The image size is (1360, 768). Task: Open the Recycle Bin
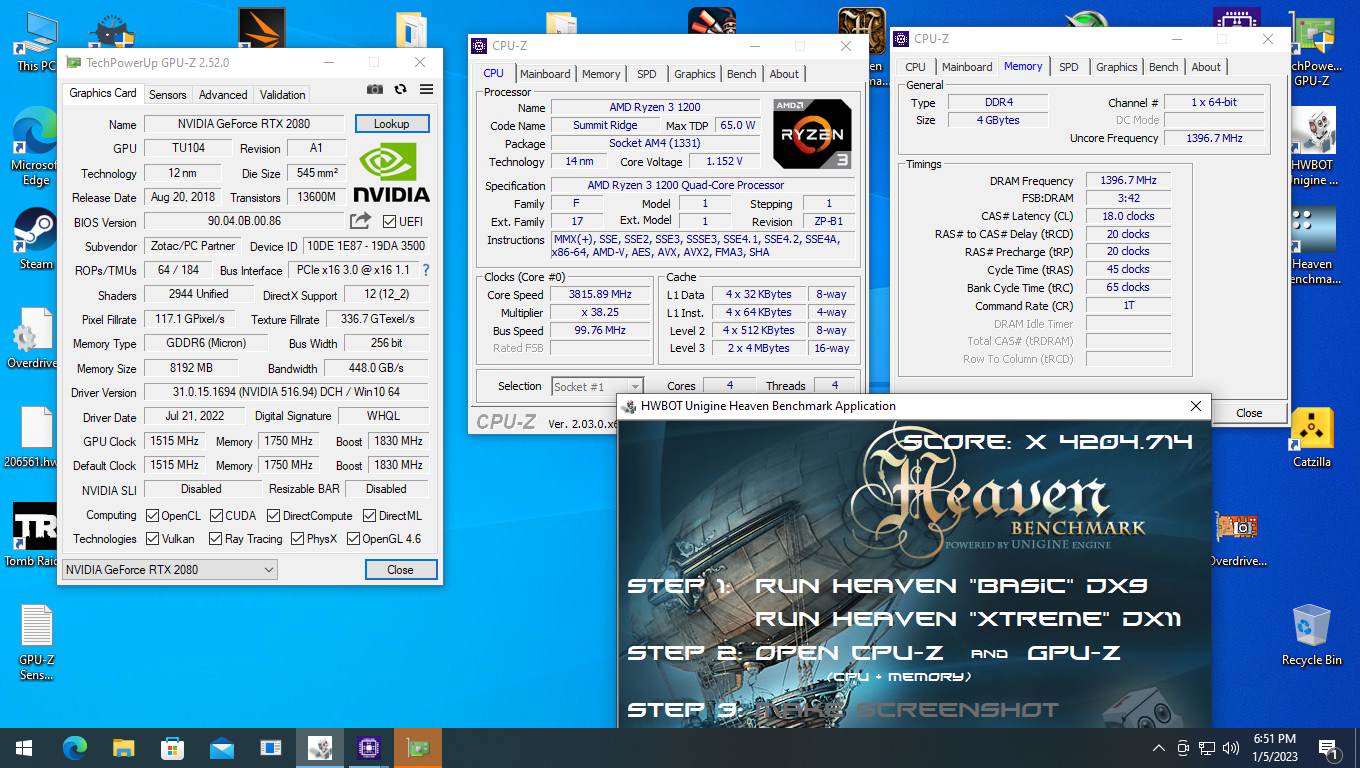click(1312, 635)
